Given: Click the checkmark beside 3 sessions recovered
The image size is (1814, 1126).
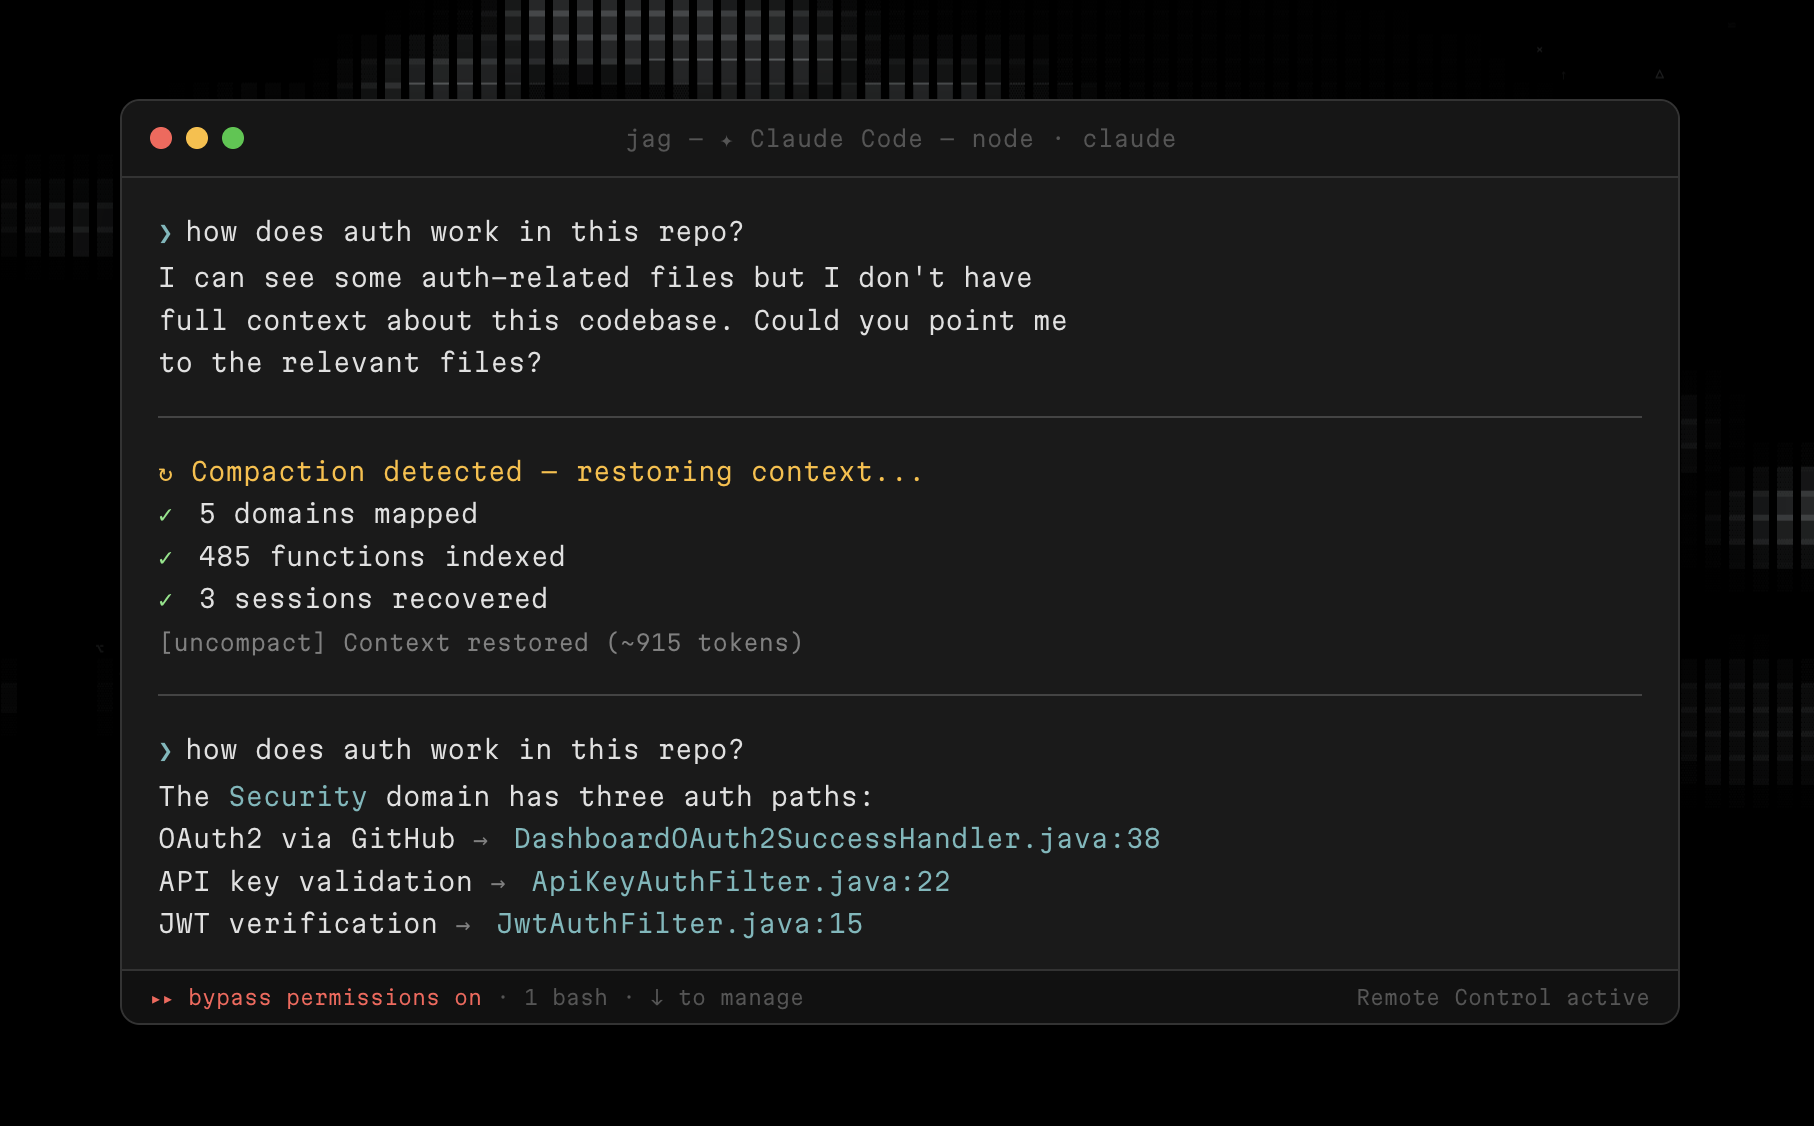Looking at the screenshot, I should click(166, 600).
